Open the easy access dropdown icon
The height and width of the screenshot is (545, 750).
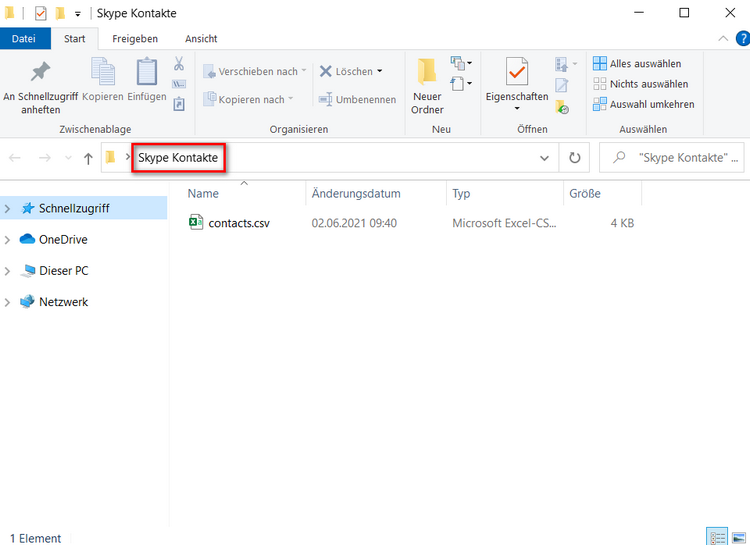click(x=461, y=84)
